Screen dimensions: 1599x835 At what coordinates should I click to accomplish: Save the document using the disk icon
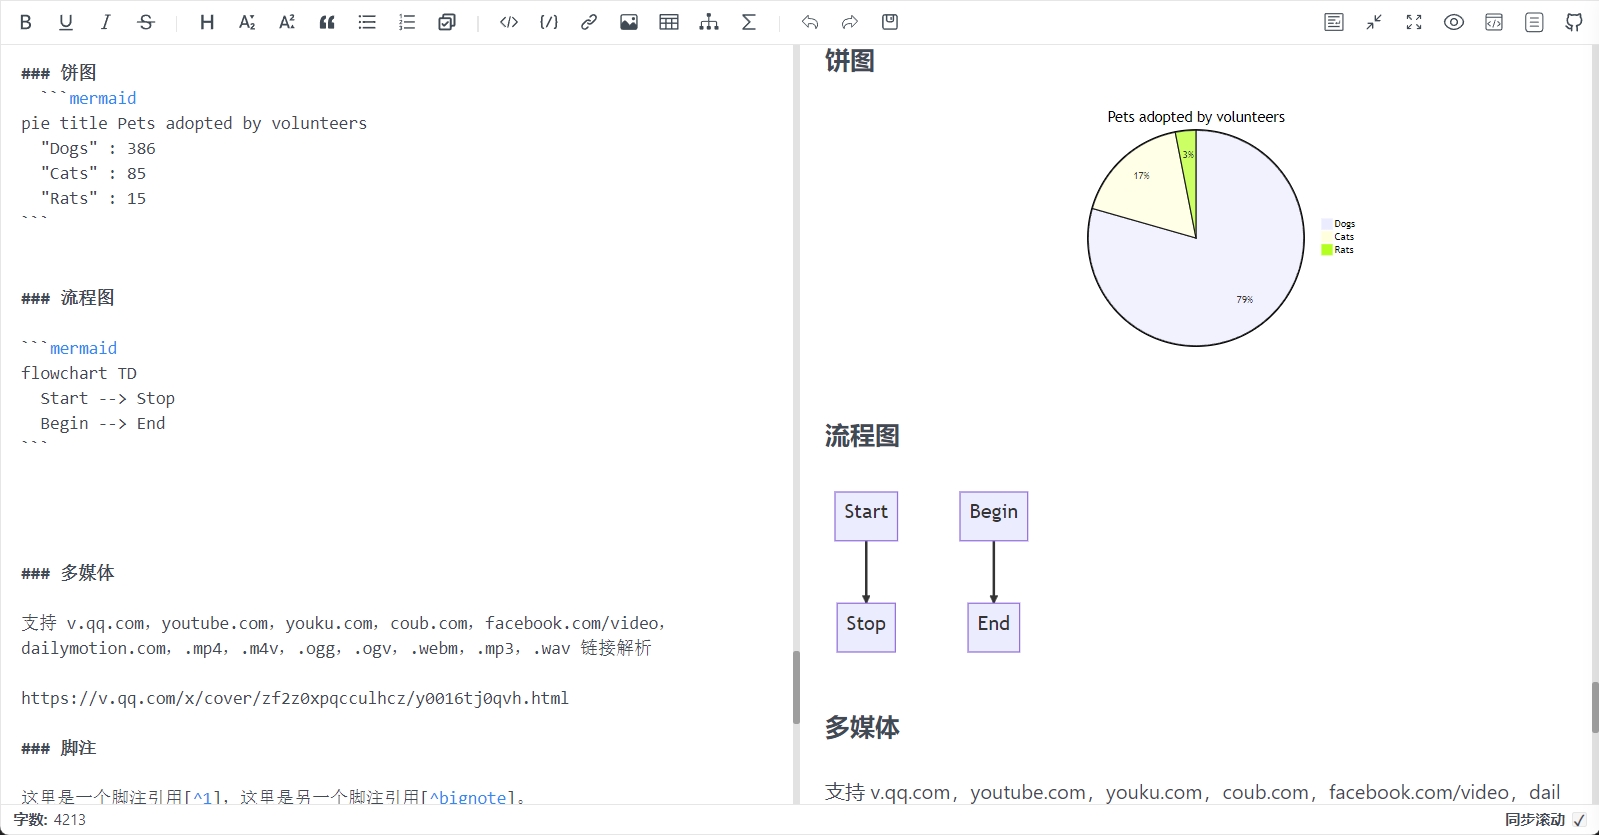point(890,22)
